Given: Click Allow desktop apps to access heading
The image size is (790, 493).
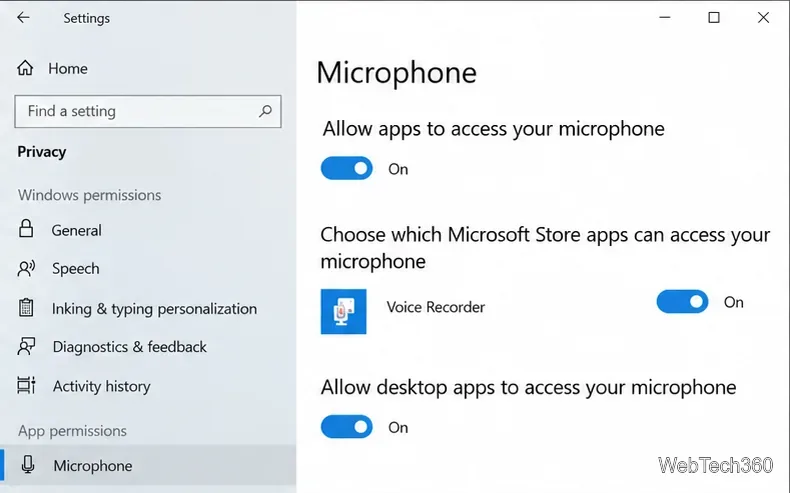Looking at the screenshot, I should point(529,388).
